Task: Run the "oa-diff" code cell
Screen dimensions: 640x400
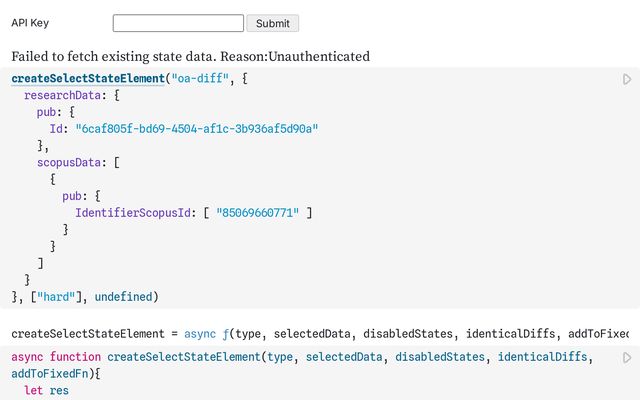Action: pos(627,79)
